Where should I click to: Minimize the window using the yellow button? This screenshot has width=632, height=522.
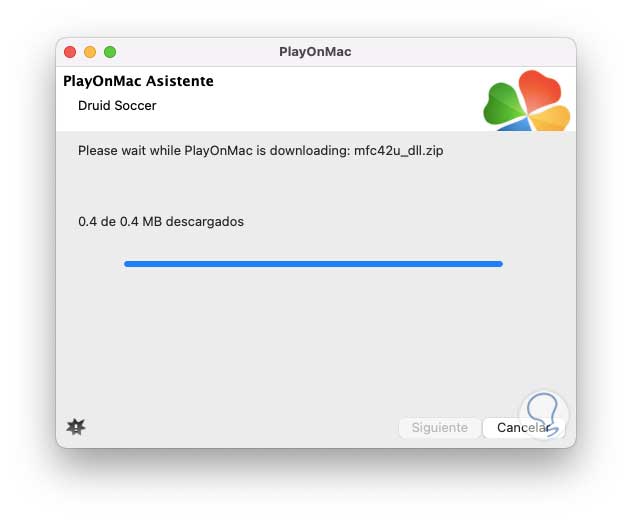coord(90,52)
